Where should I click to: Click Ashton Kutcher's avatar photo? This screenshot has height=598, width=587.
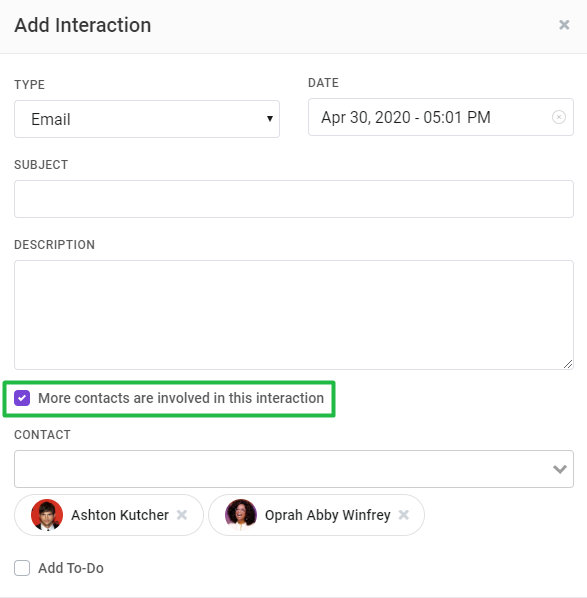[x=47, y=515]
